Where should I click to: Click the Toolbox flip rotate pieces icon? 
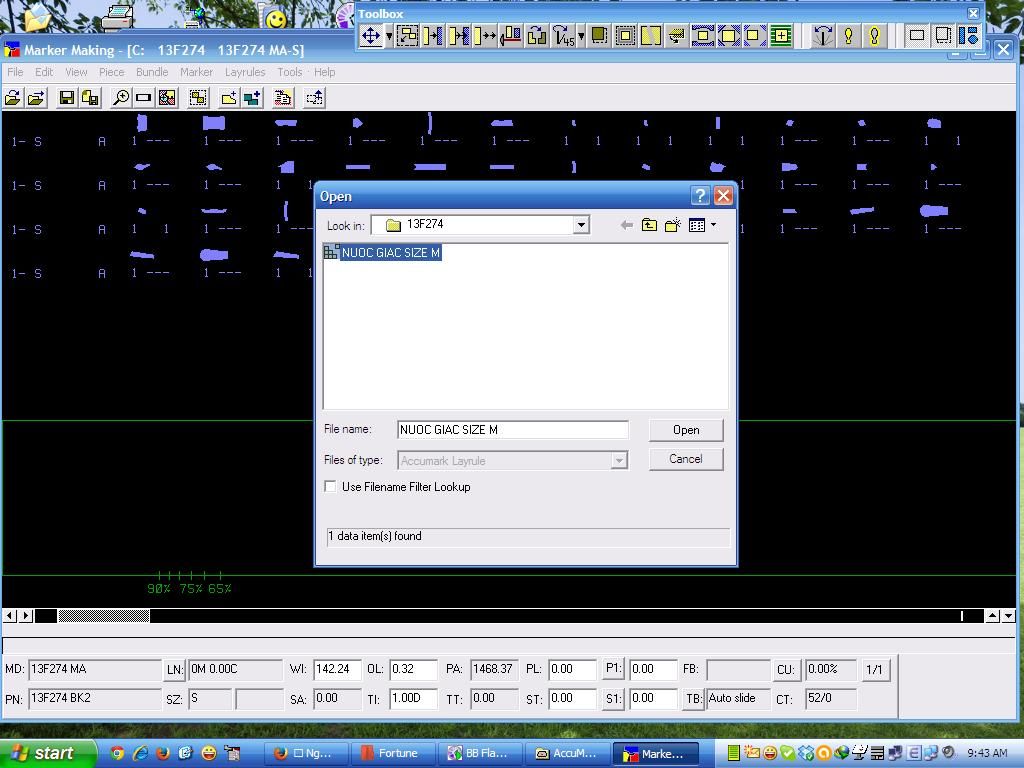coord(536,35)
